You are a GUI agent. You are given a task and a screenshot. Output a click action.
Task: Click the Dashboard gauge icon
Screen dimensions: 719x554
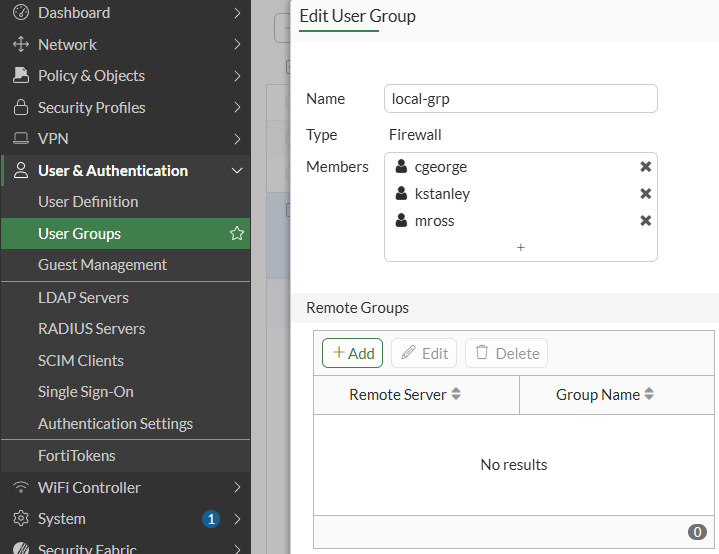point(21,12)
